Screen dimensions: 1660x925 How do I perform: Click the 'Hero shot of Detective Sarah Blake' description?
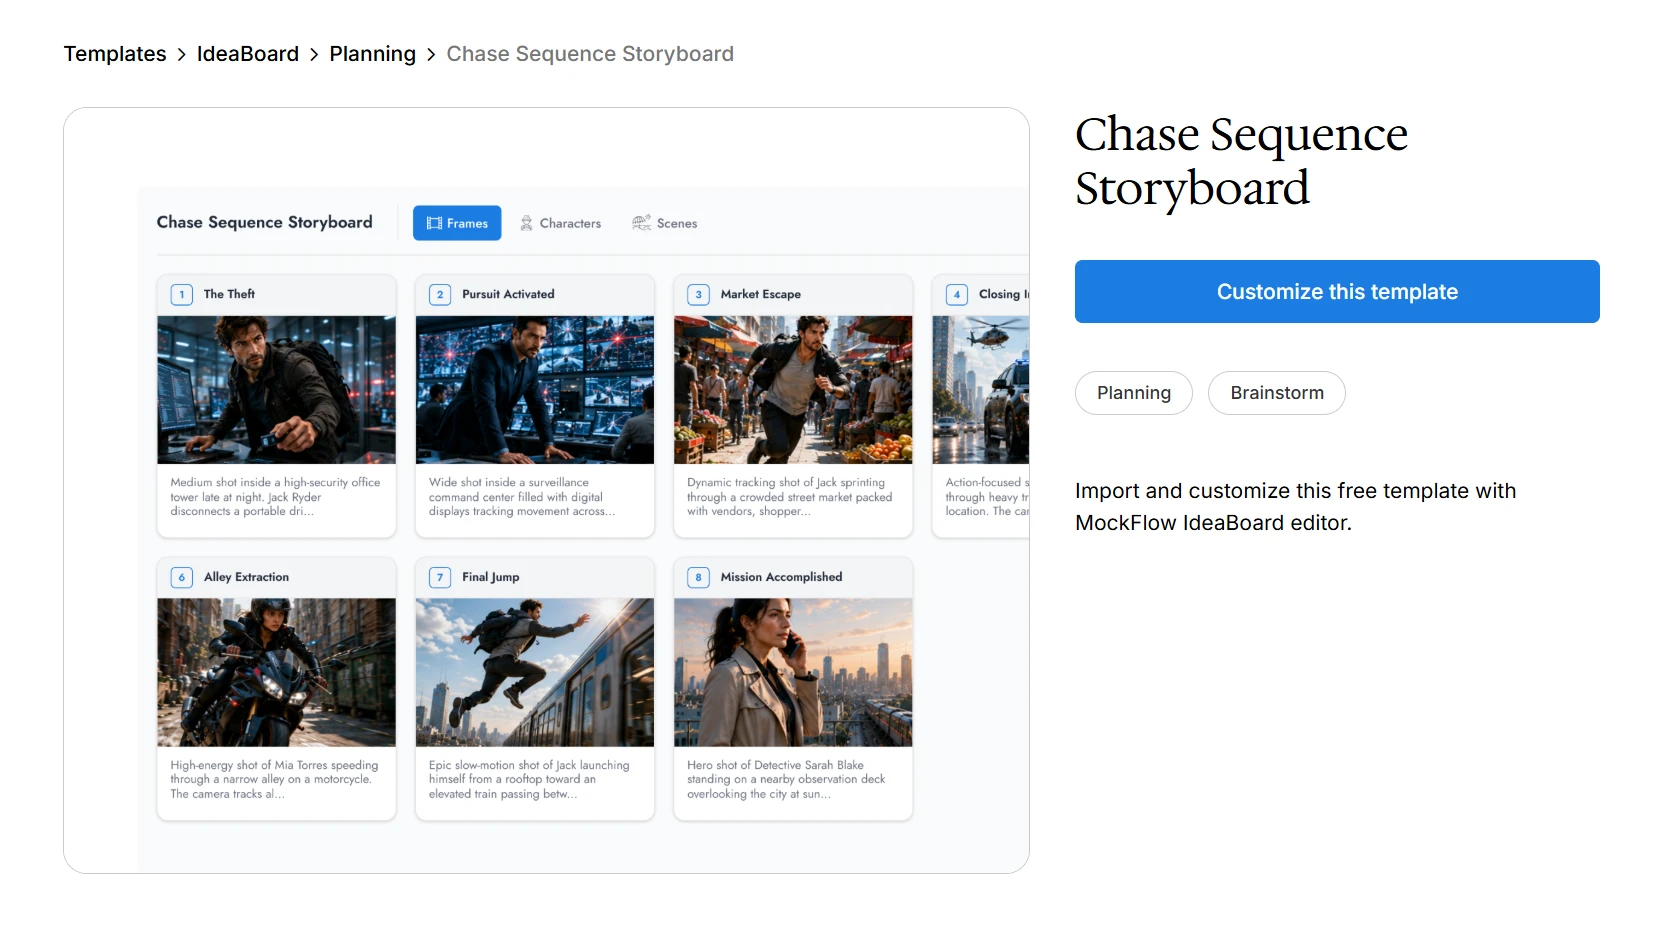point(786,780)
